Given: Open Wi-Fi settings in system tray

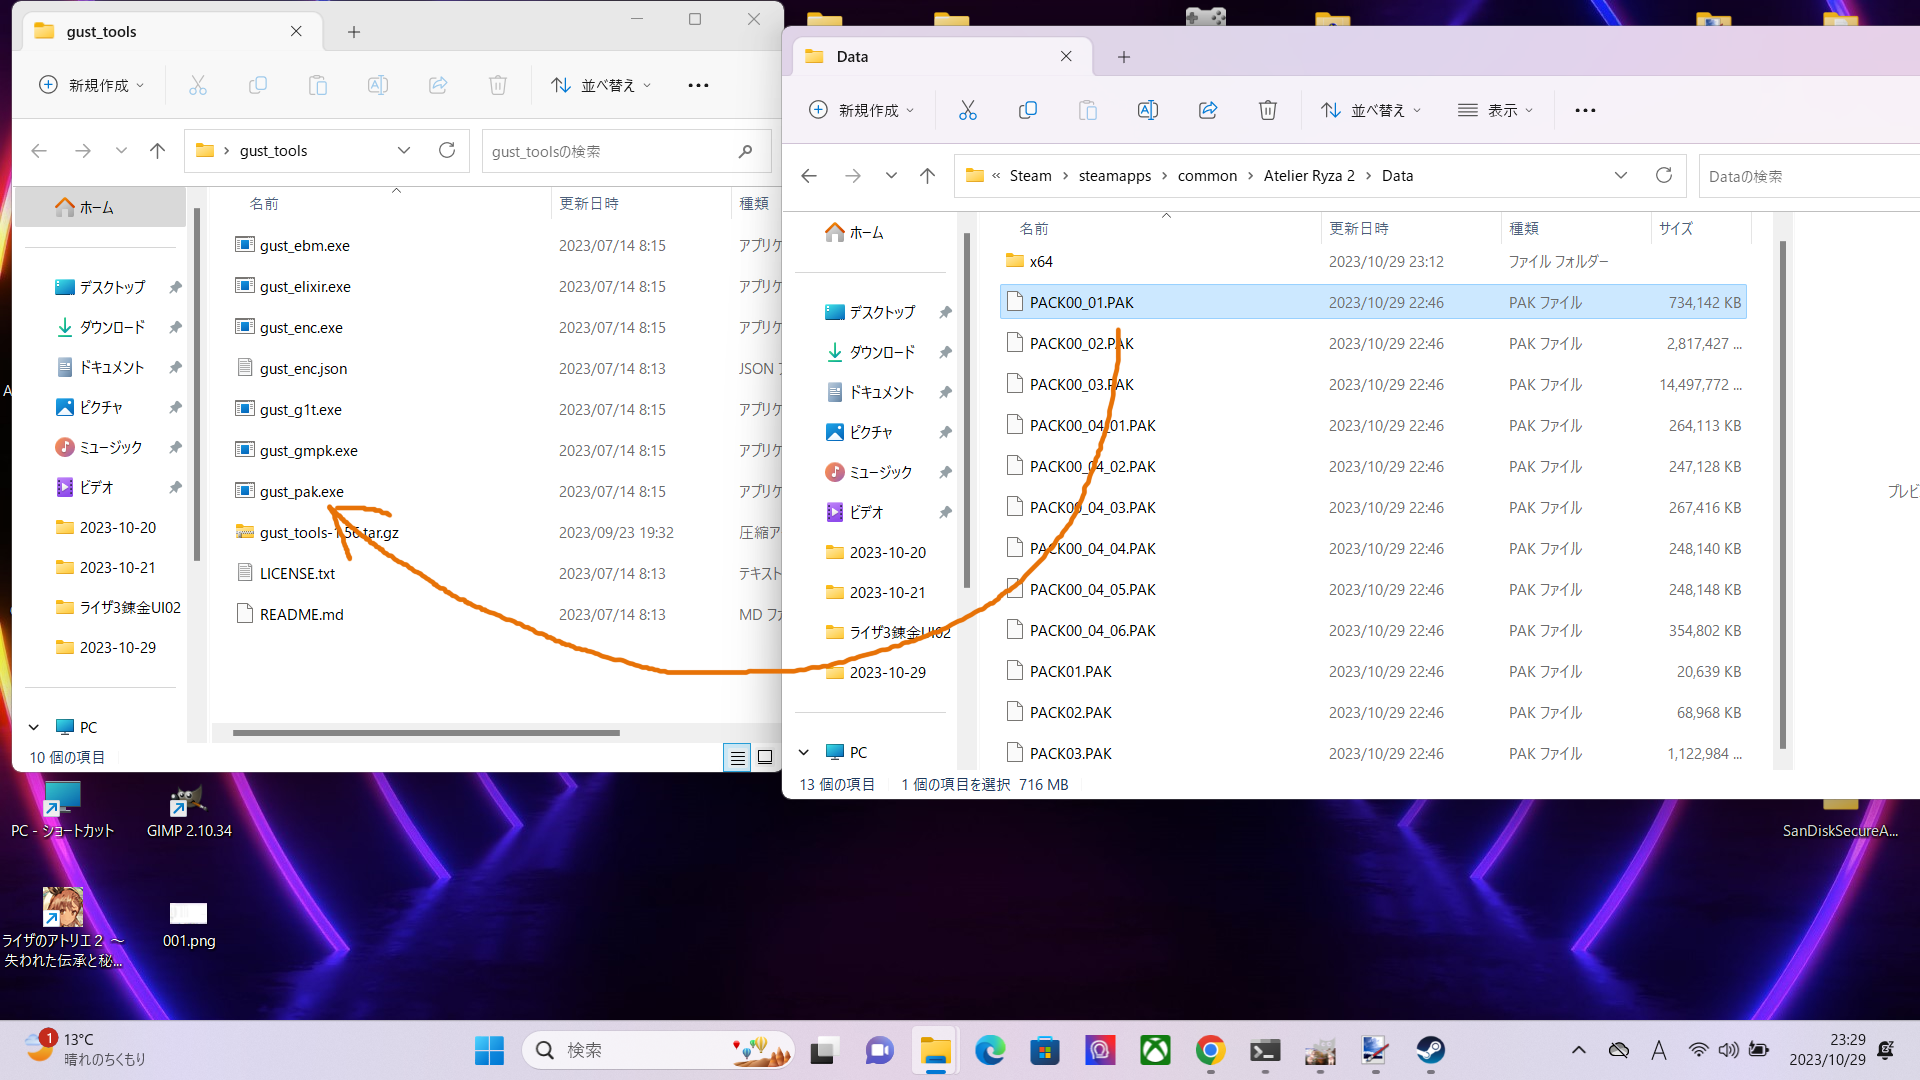Looking at the screenshot, I should (x=1698, y=1050).
